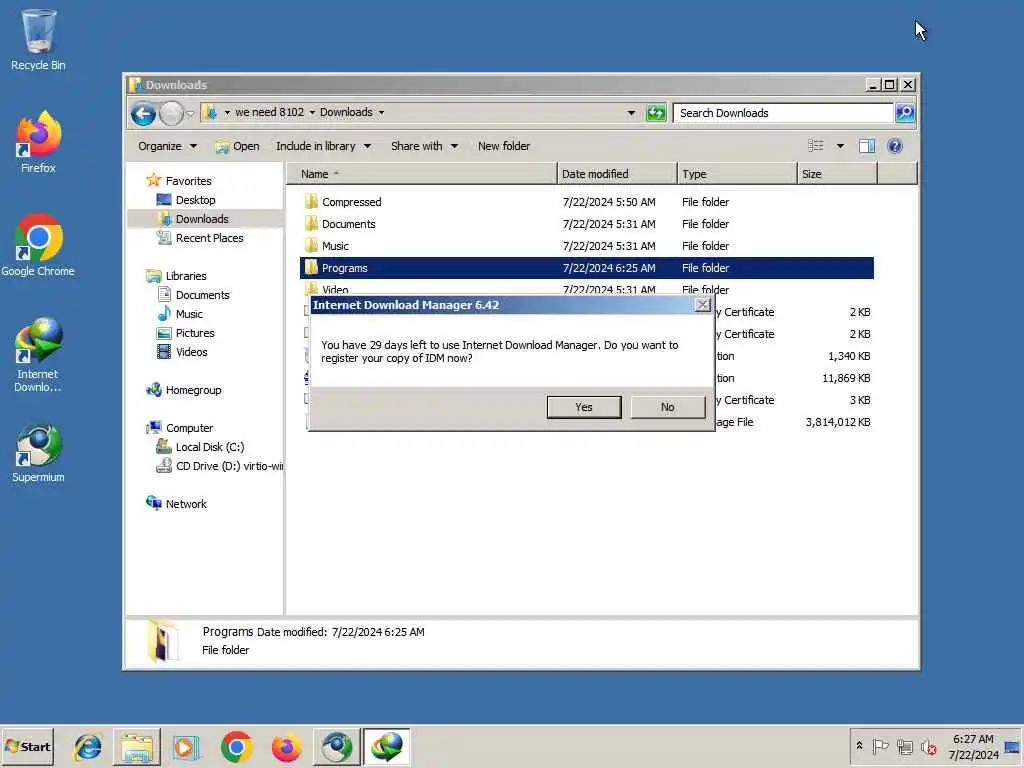The height and width of the screenshot is (768, 1024).
Task: Click the Back arrow in Downloads window
Action: pos(143,114)
